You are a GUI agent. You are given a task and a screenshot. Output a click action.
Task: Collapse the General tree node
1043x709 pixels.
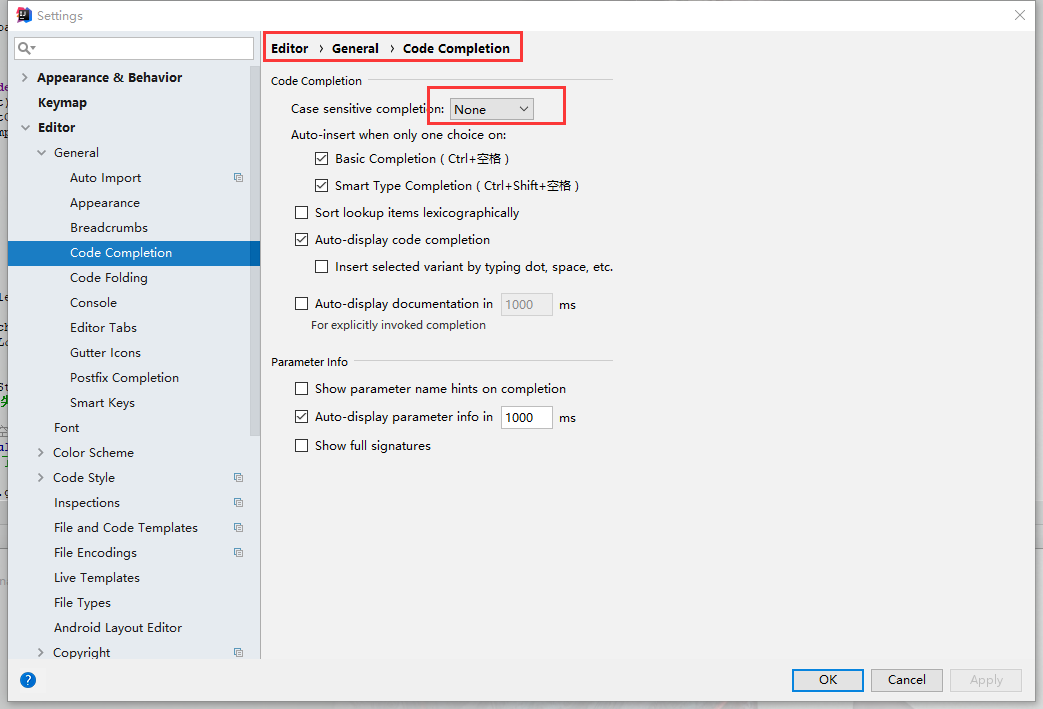pos(41,153)
